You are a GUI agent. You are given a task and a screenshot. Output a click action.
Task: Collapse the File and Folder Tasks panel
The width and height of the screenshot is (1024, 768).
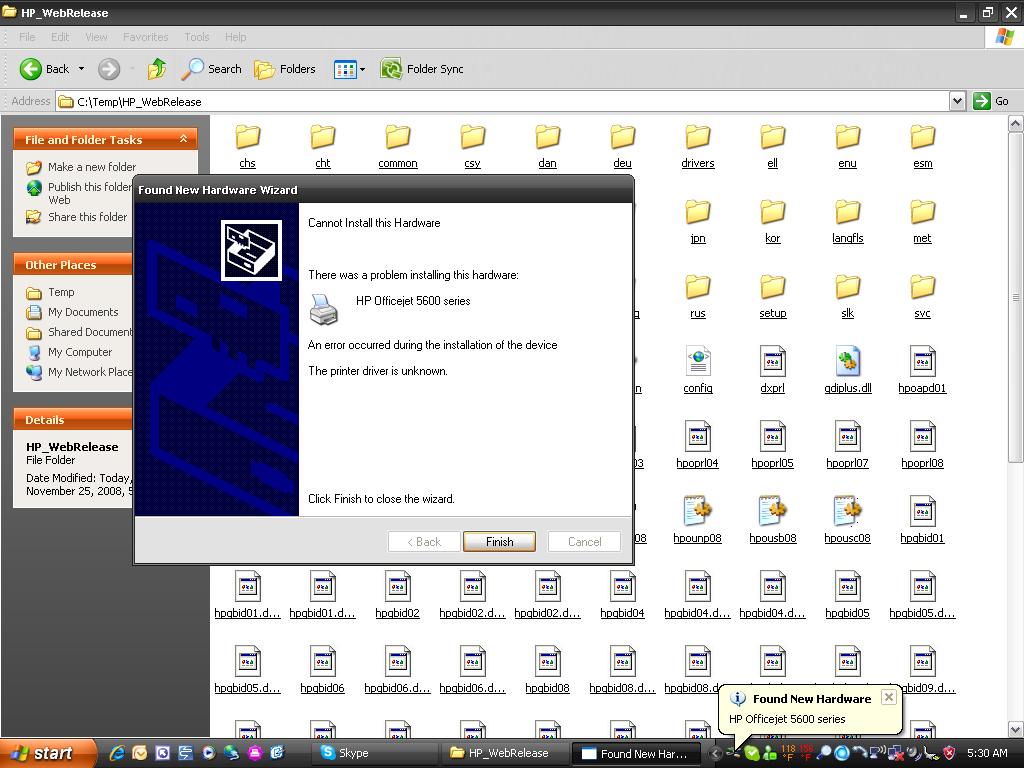click(183, 139)
